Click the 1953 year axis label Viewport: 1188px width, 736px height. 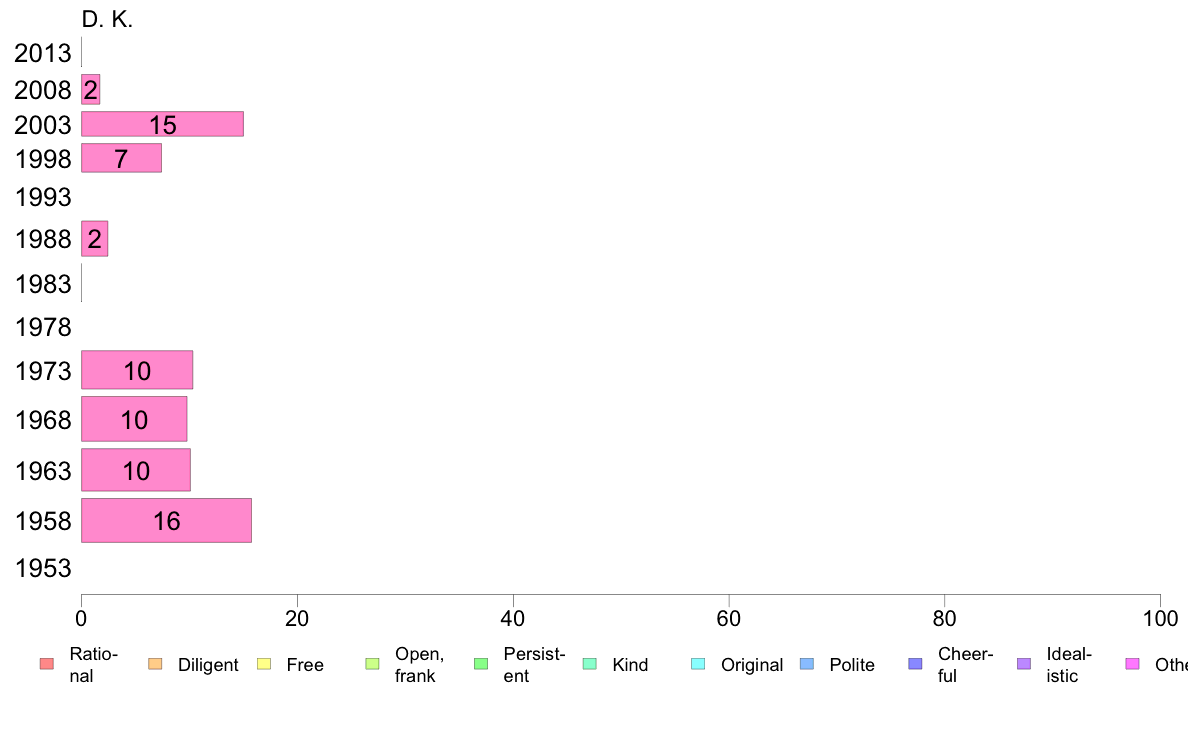tap(43, 568)
